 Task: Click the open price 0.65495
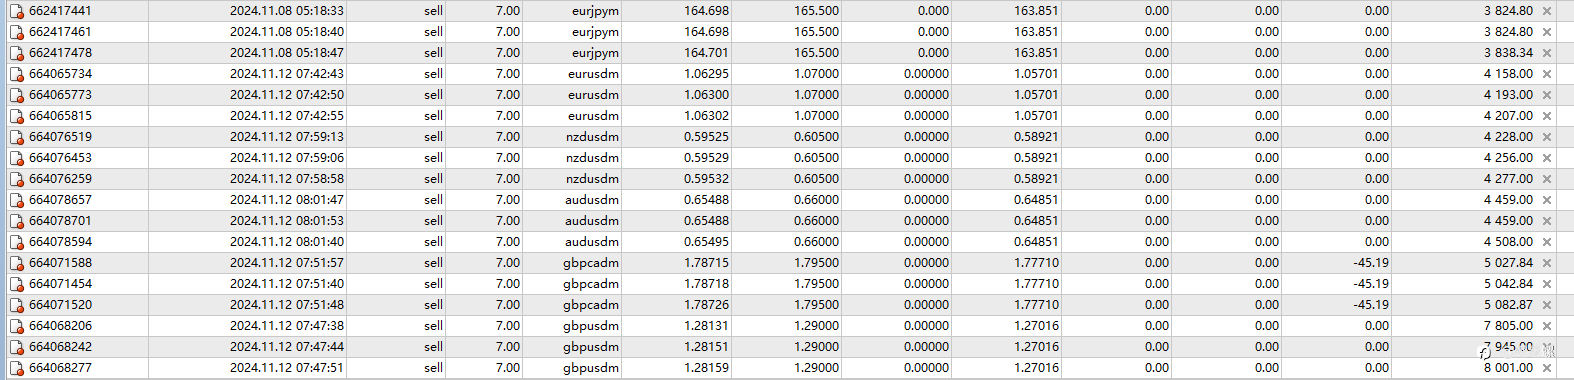(x=706, y=242)
